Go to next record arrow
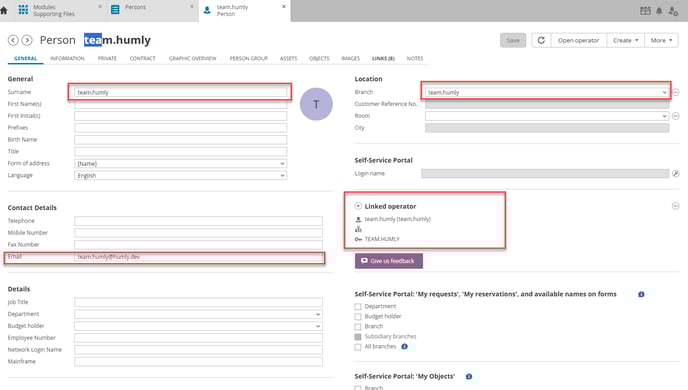 [x=27, y=40]
